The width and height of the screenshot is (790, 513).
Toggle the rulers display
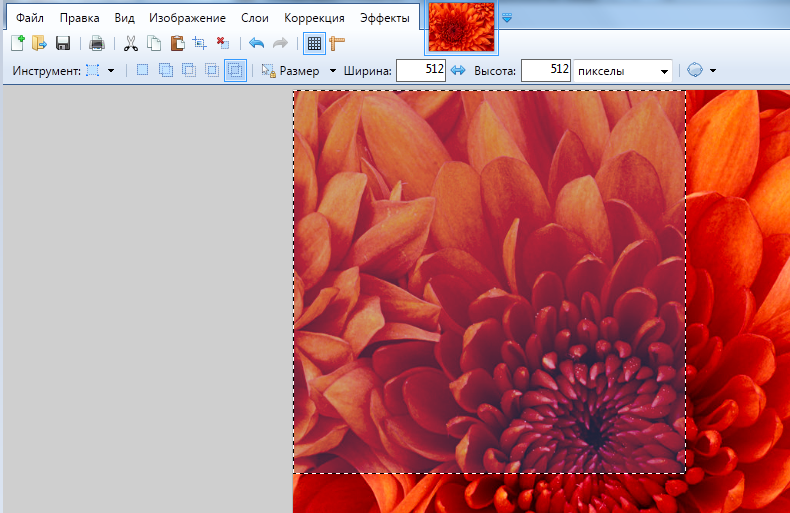pyautogui.click(x=337, y=43)
